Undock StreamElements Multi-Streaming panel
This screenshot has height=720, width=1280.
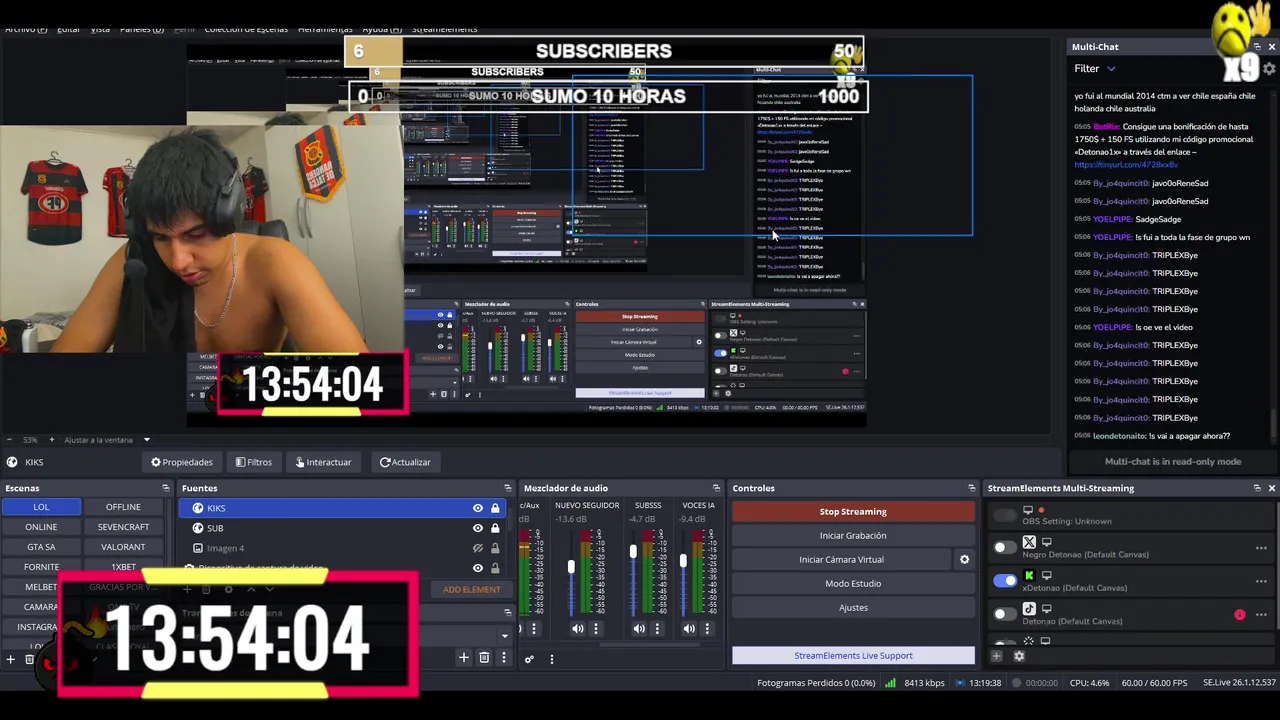[x=1257, y=488]
